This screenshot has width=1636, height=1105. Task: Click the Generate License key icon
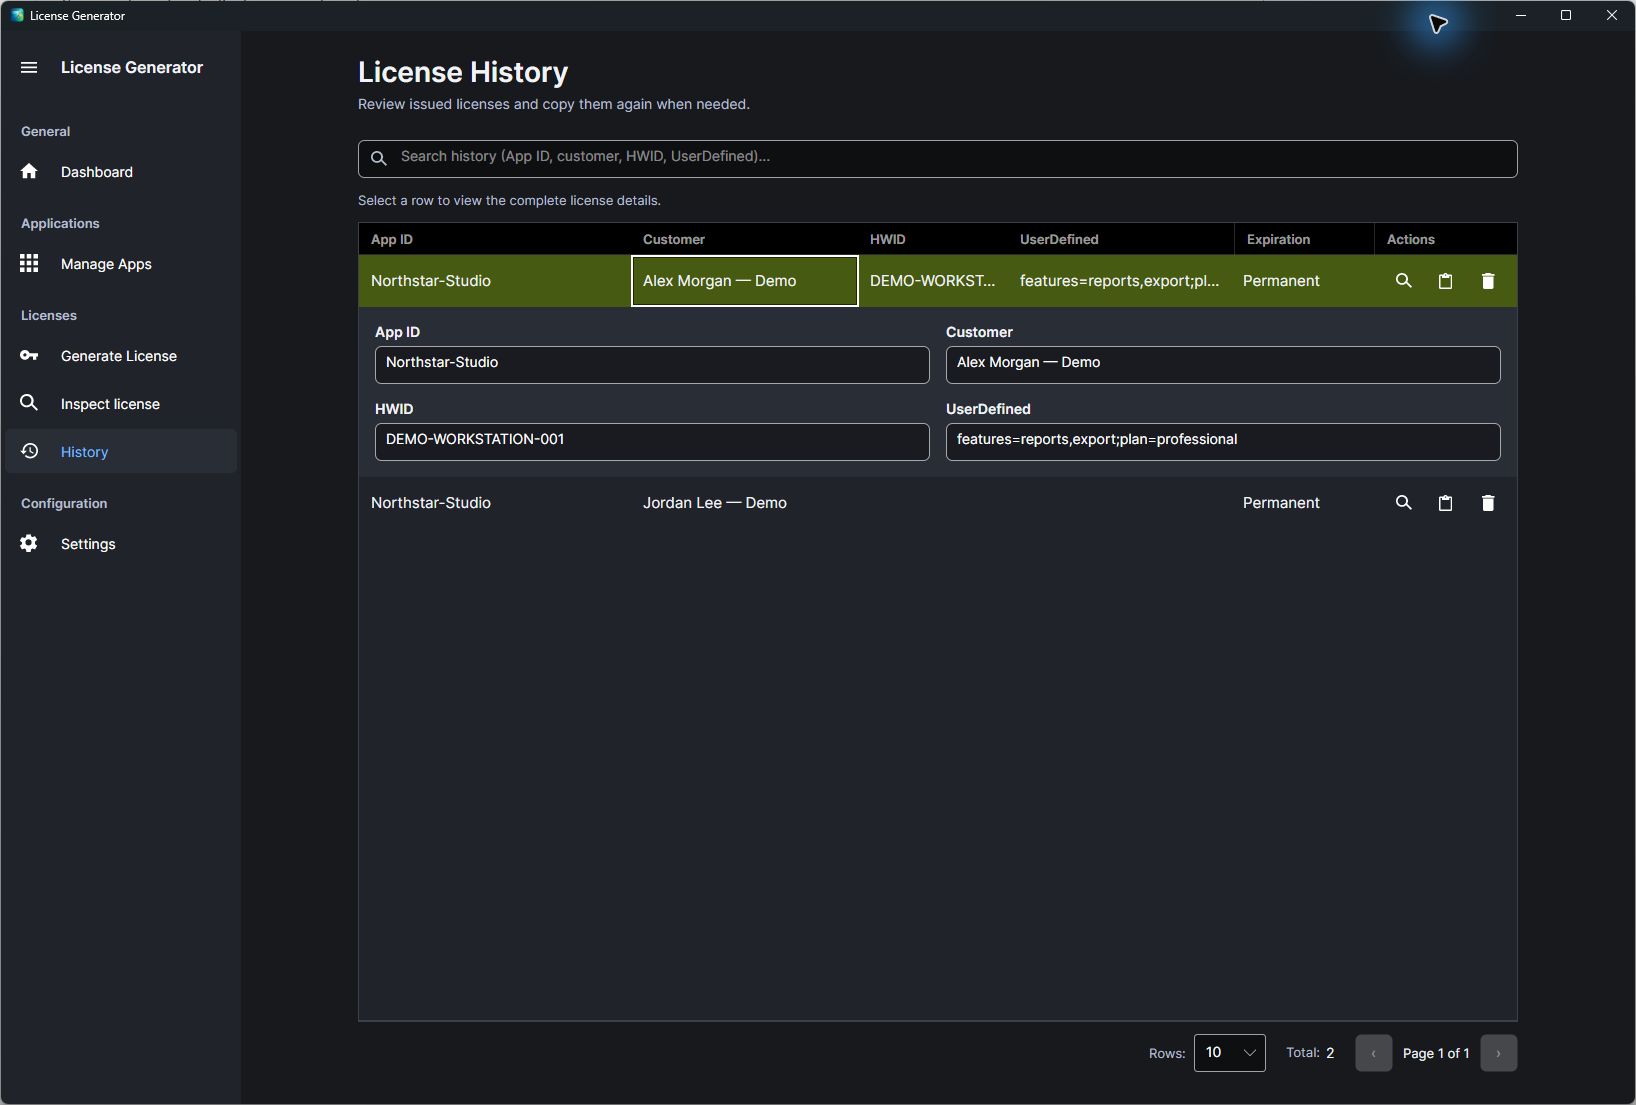pos(29,355)
